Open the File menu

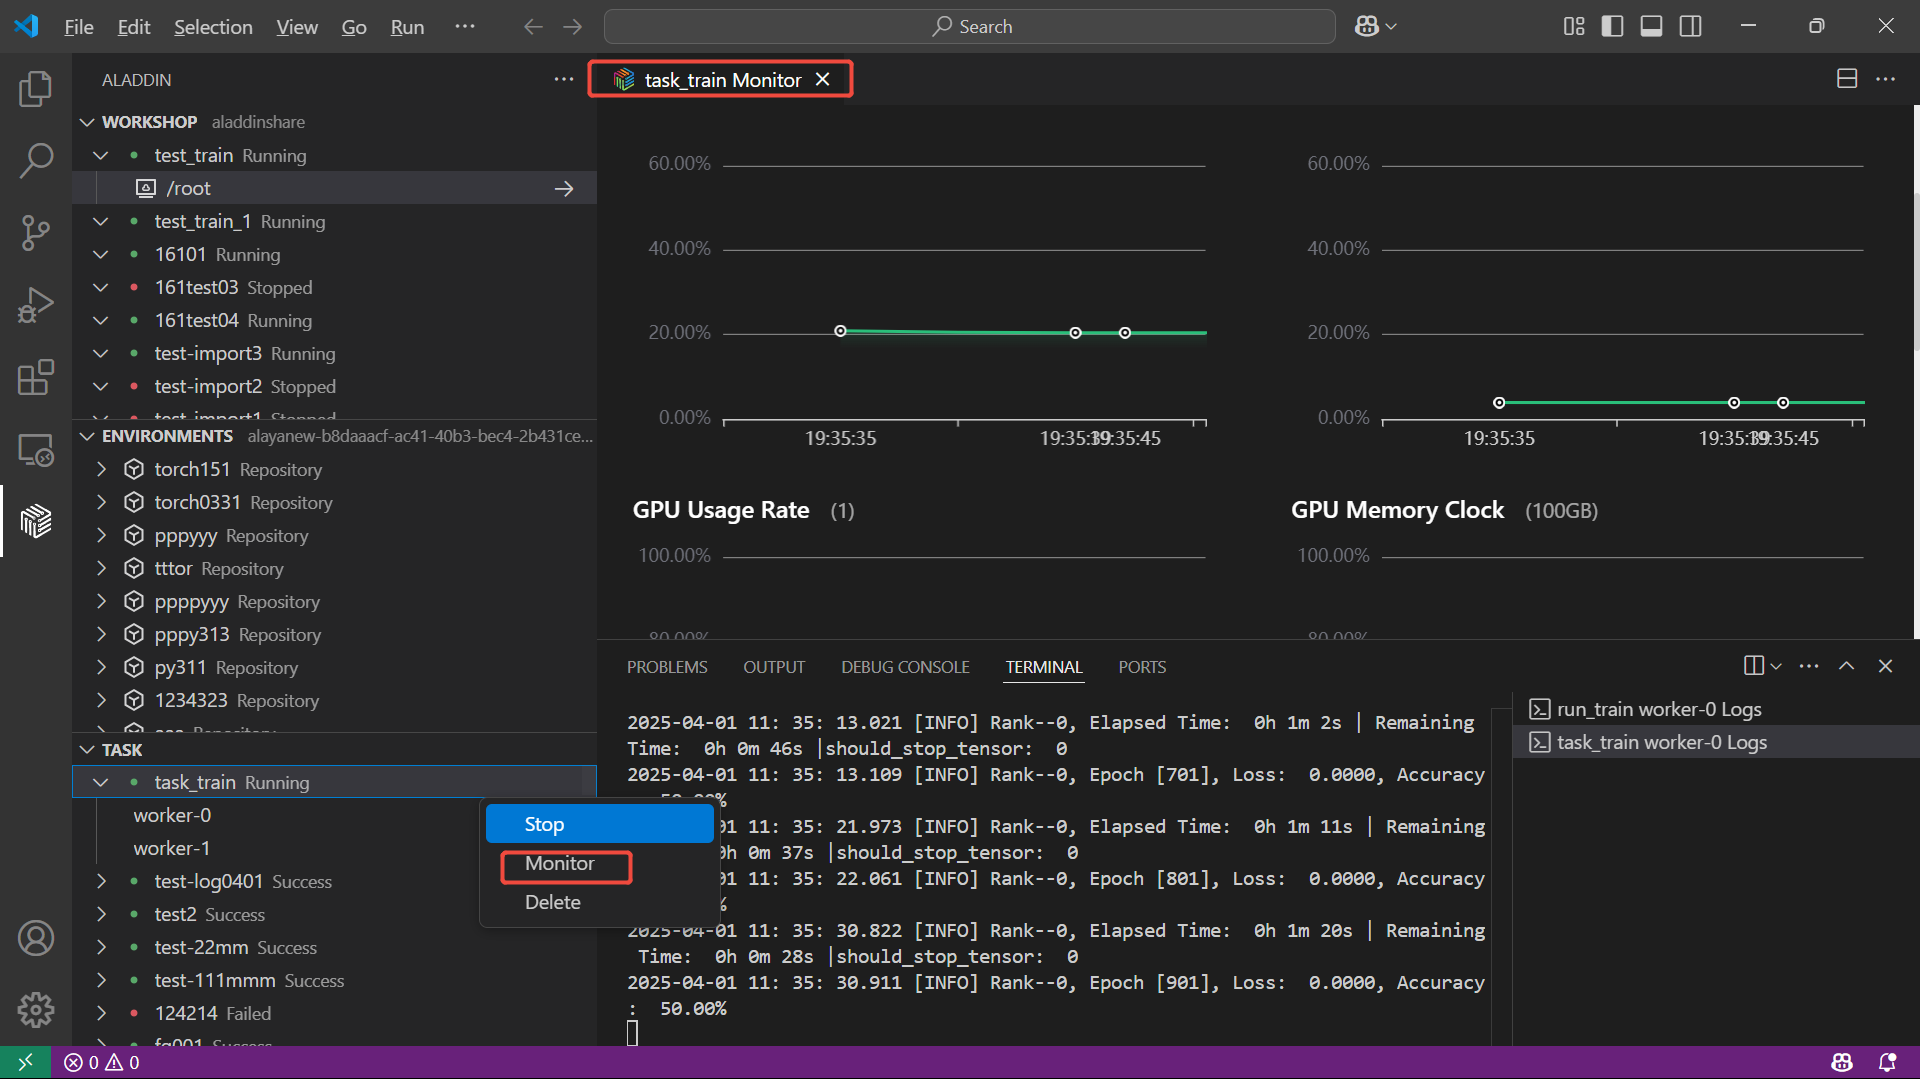[x=79, y=27]
